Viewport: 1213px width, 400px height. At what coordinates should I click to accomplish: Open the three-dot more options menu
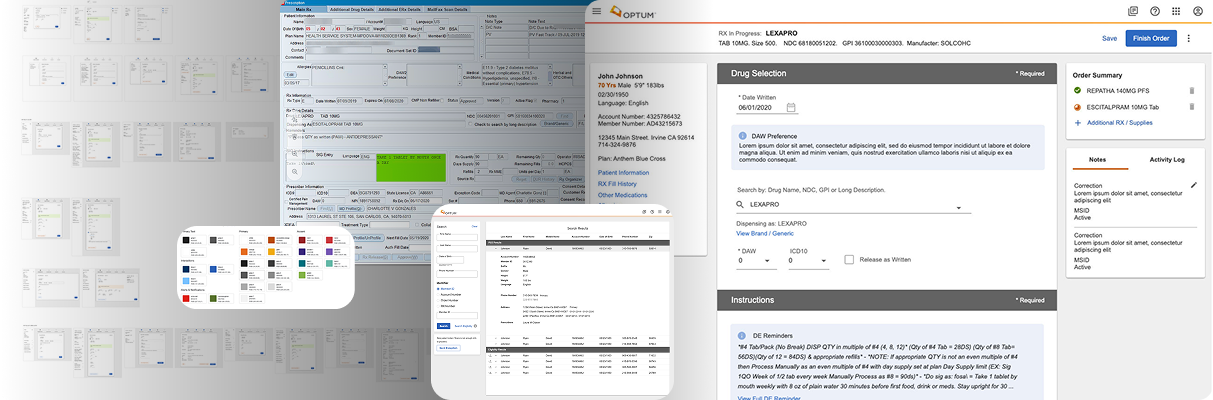[x=1189, y=38]
